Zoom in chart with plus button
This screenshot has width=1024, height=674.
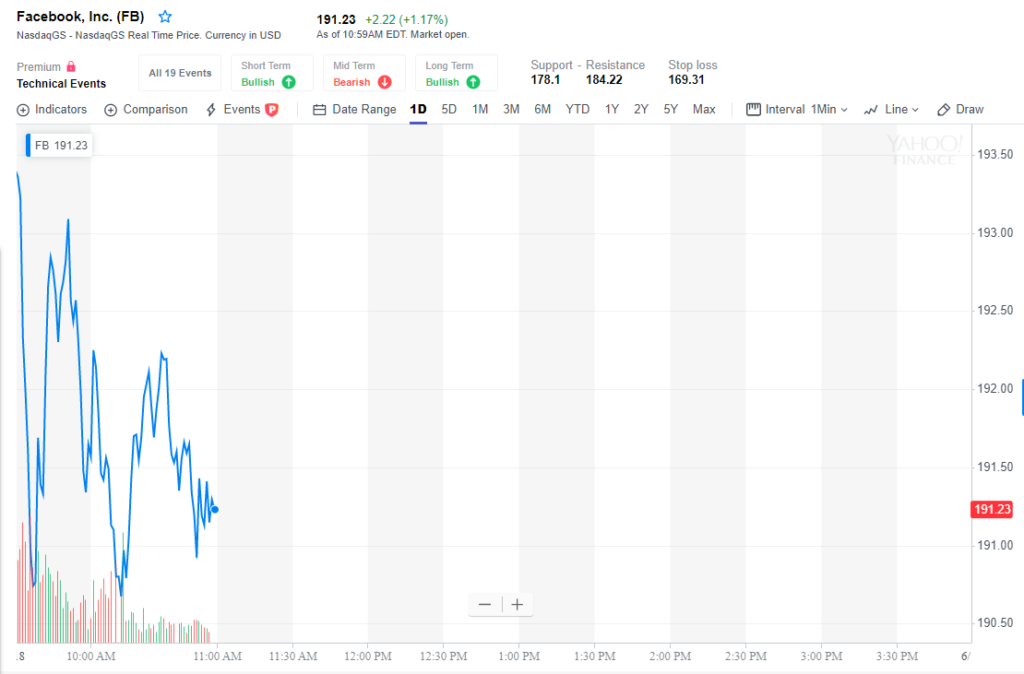point(517,604)
